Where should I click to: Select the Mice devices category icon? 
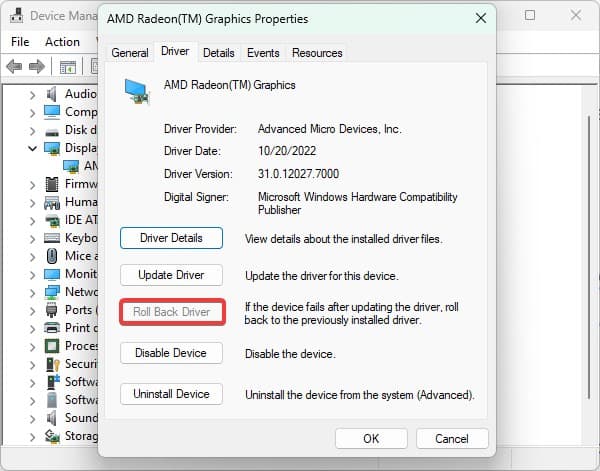pos(52,256)
